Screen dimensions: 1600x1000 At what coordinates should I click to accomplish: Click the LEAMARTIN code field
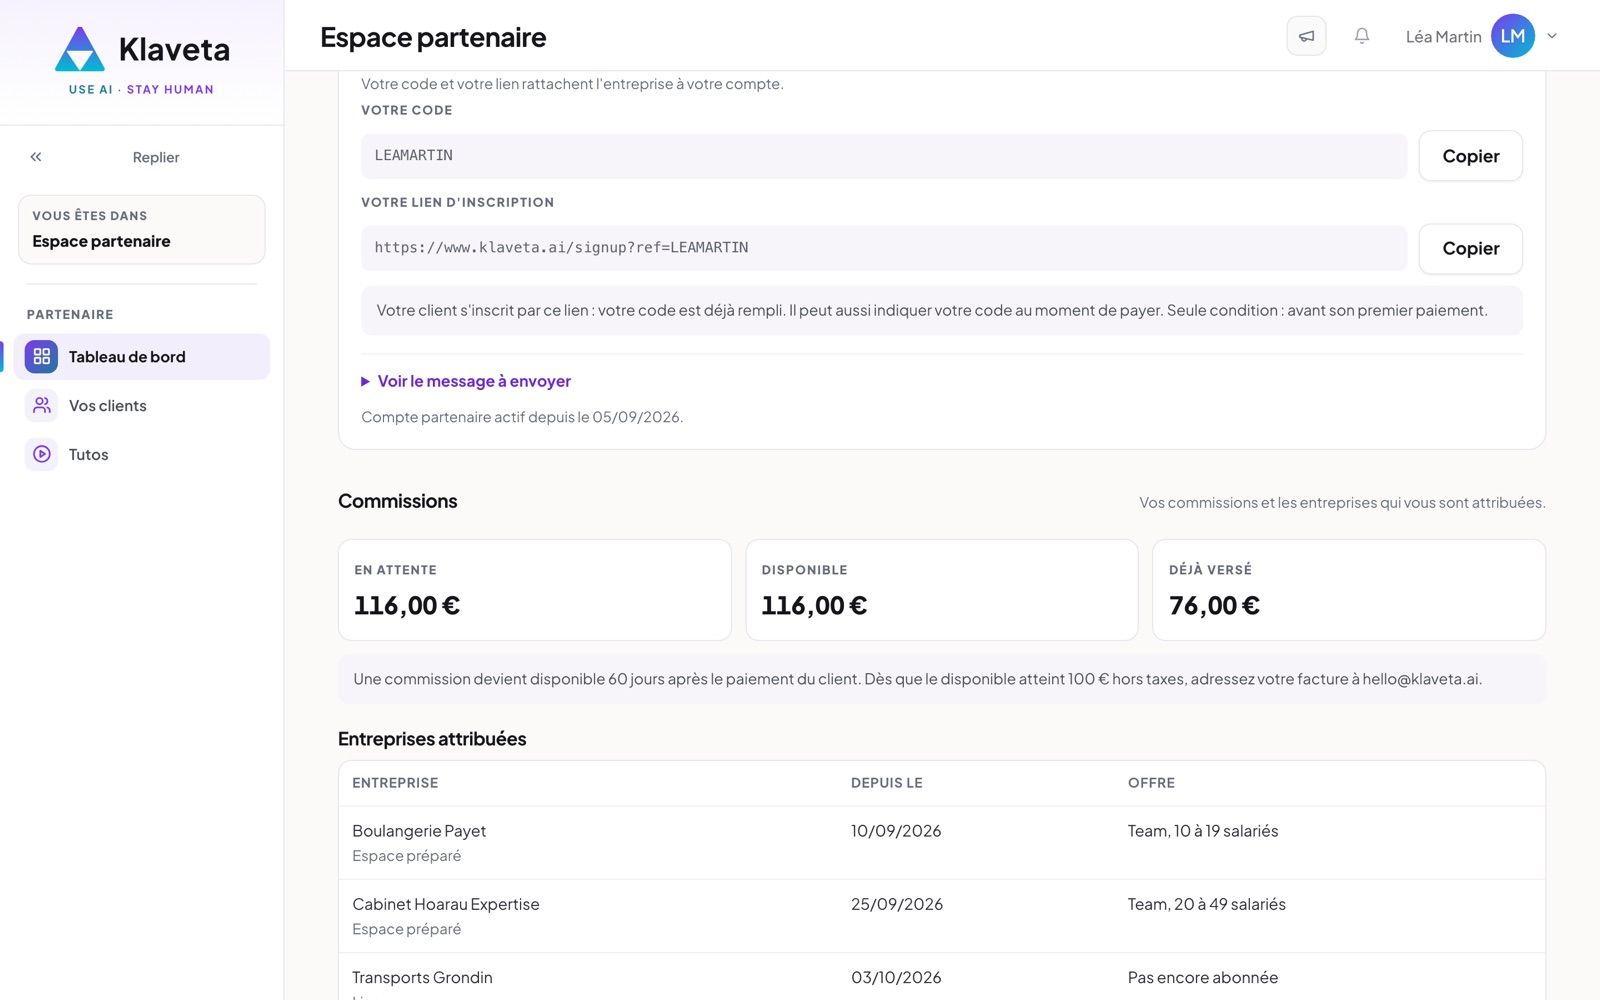[884, 156]
